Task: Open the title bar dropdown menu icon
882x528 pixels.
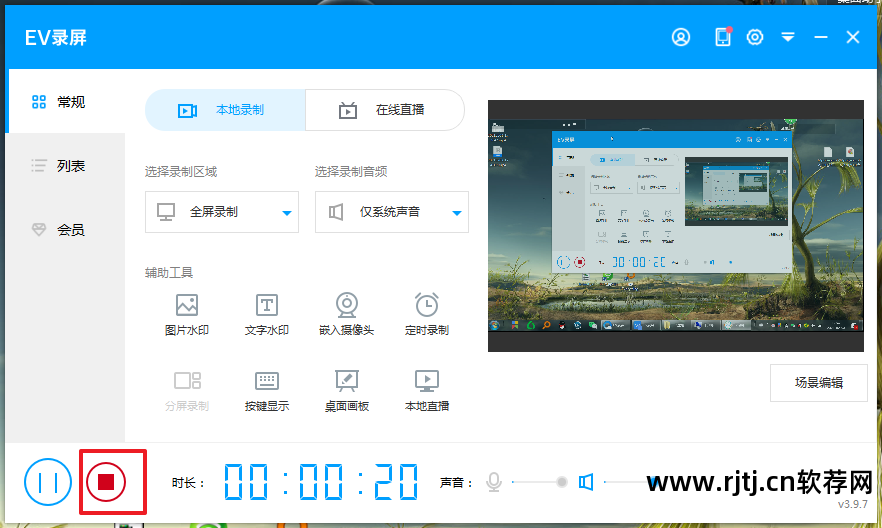Action: 788,37
